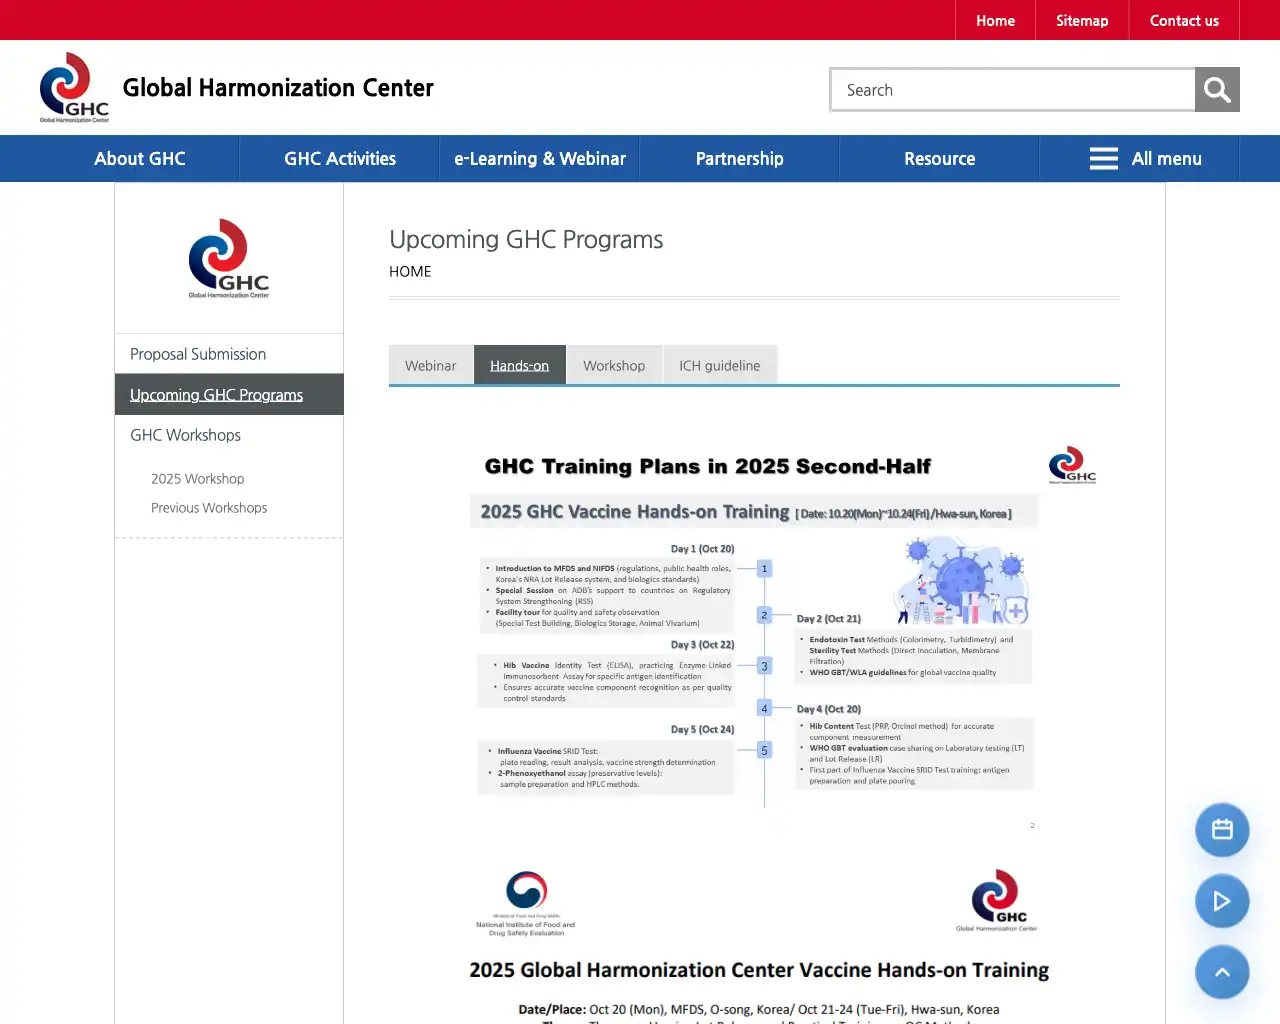The width and height of the screenshot is (1280, 1024).
Task: Open the calendar floating button
Action: click(x=1222, y=830)
